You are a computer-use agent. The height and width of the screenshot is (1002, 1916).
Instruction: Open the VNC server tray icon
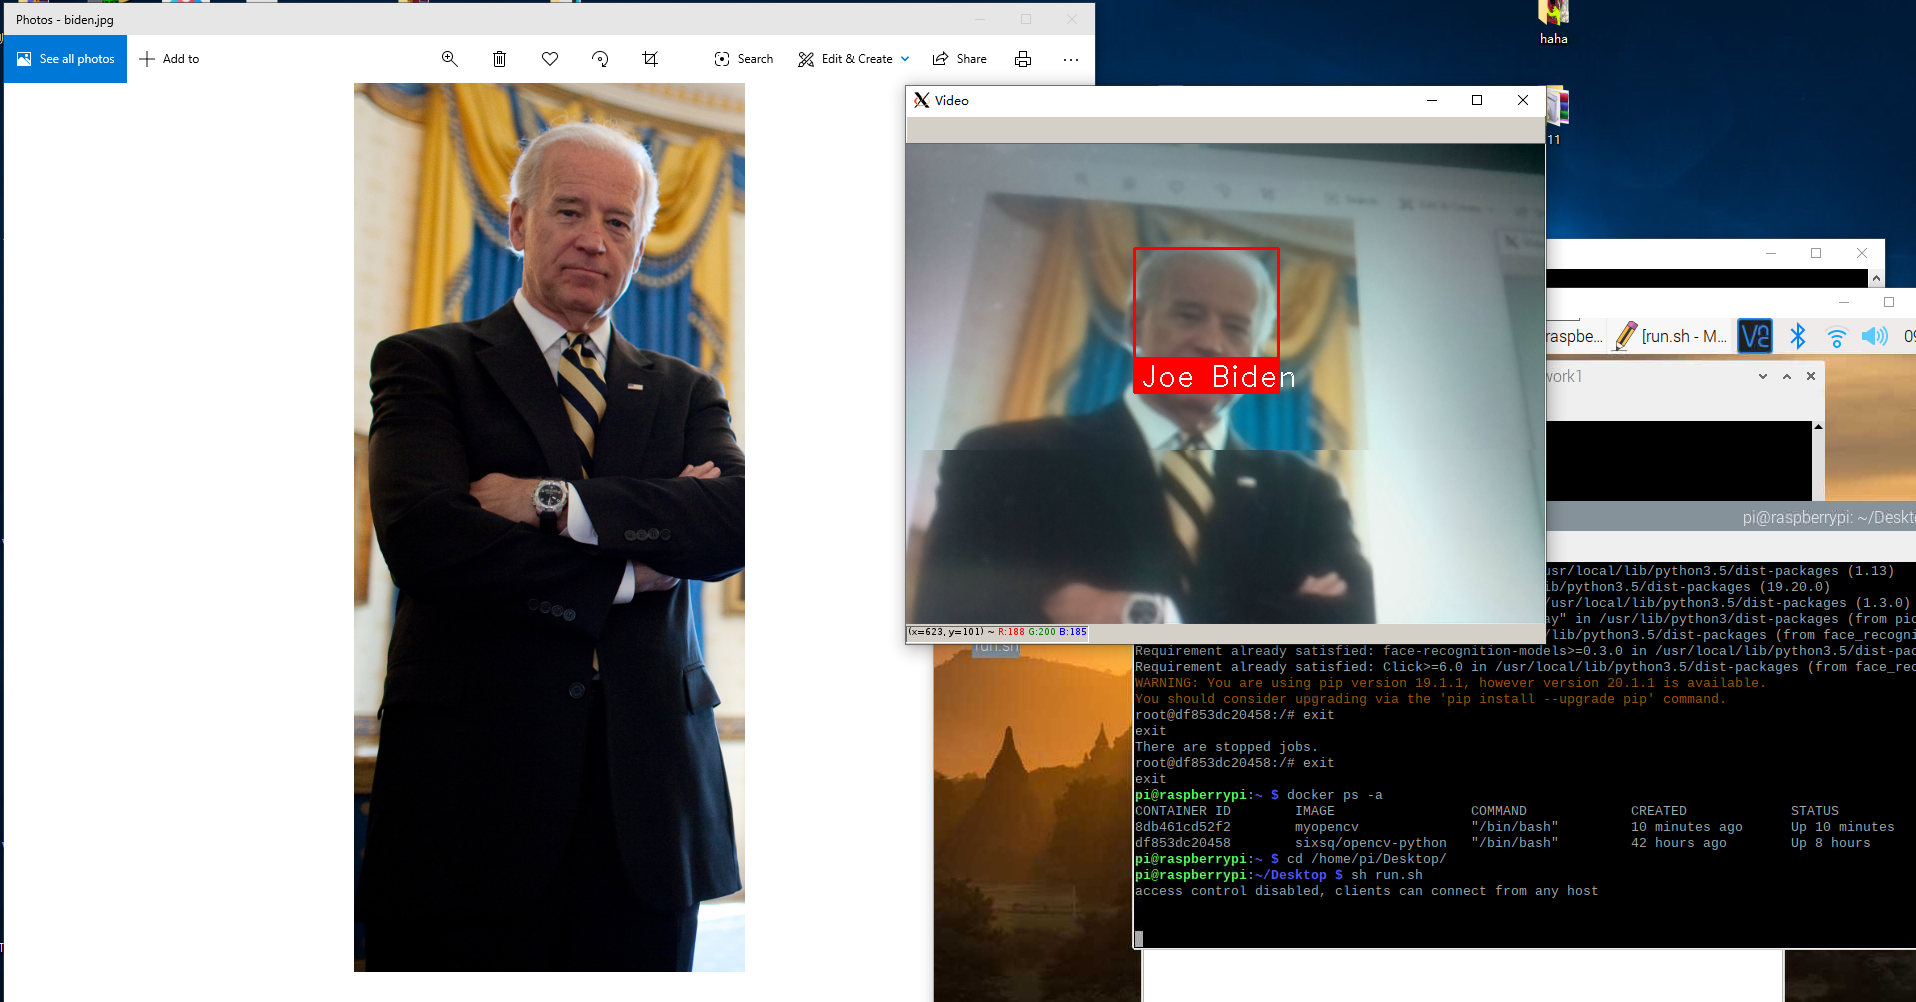coord(1755,336)
